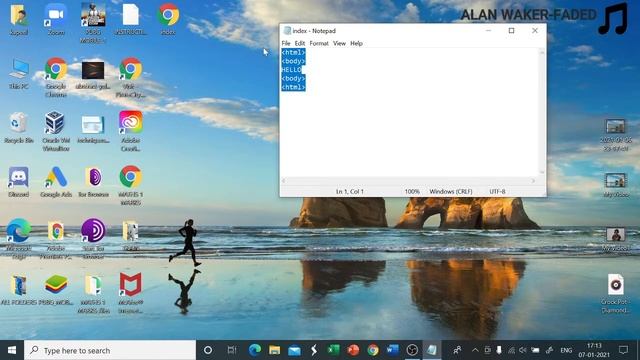Viewport: 640px width, 360px height.
Task: Open the View menu in Notepad
Action: (339, 43)
